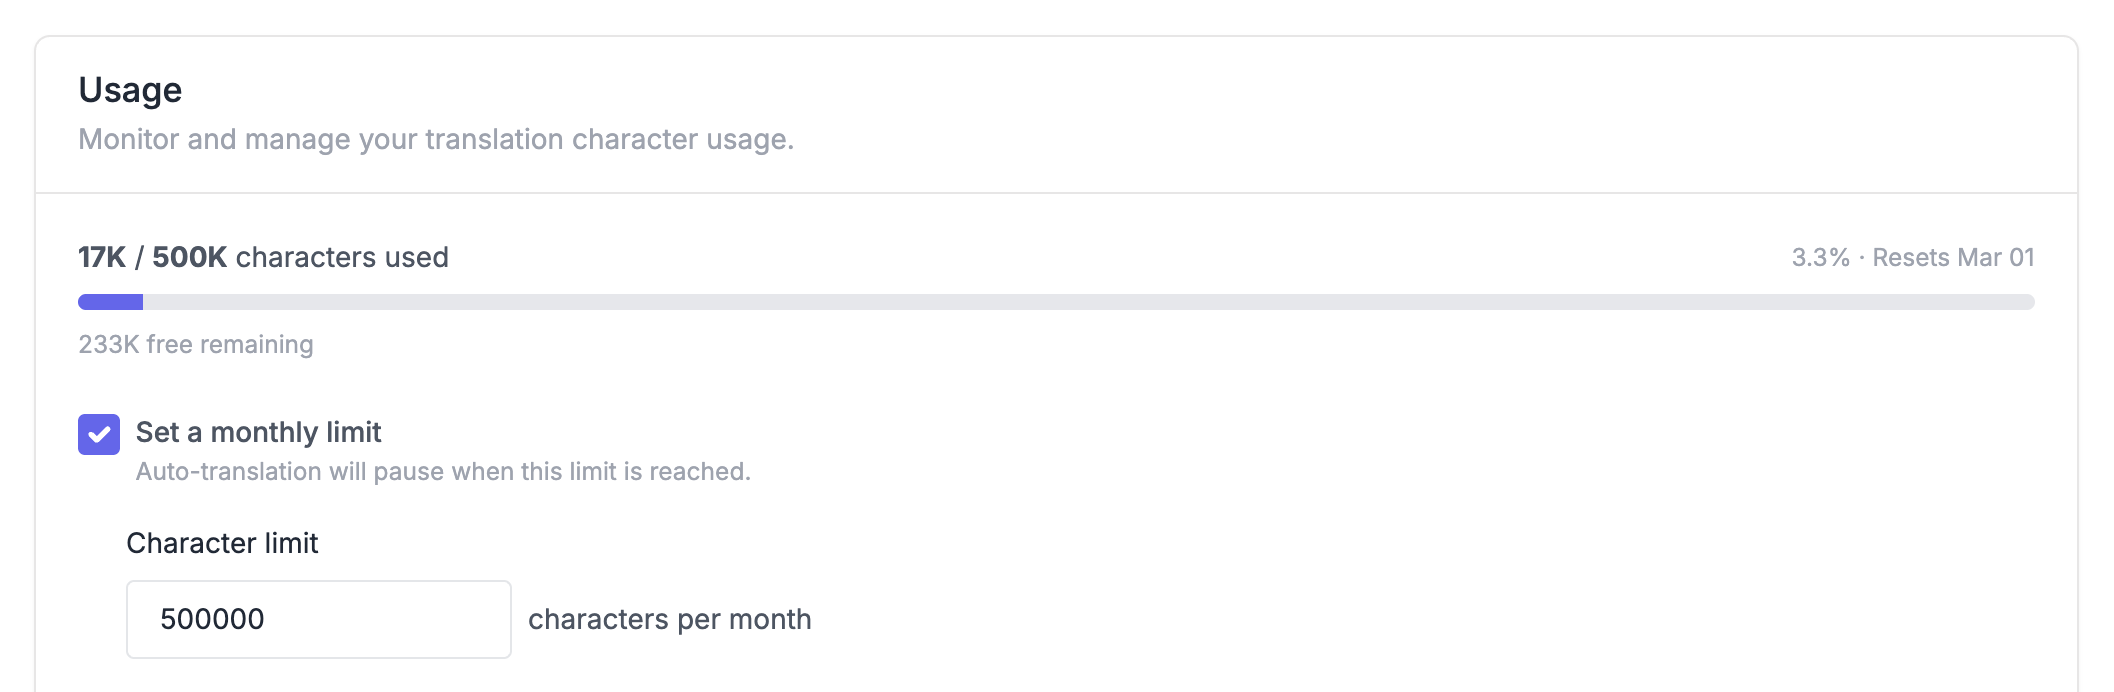Click the white checkmark icon
The image size is (2114, 692).
99,435
